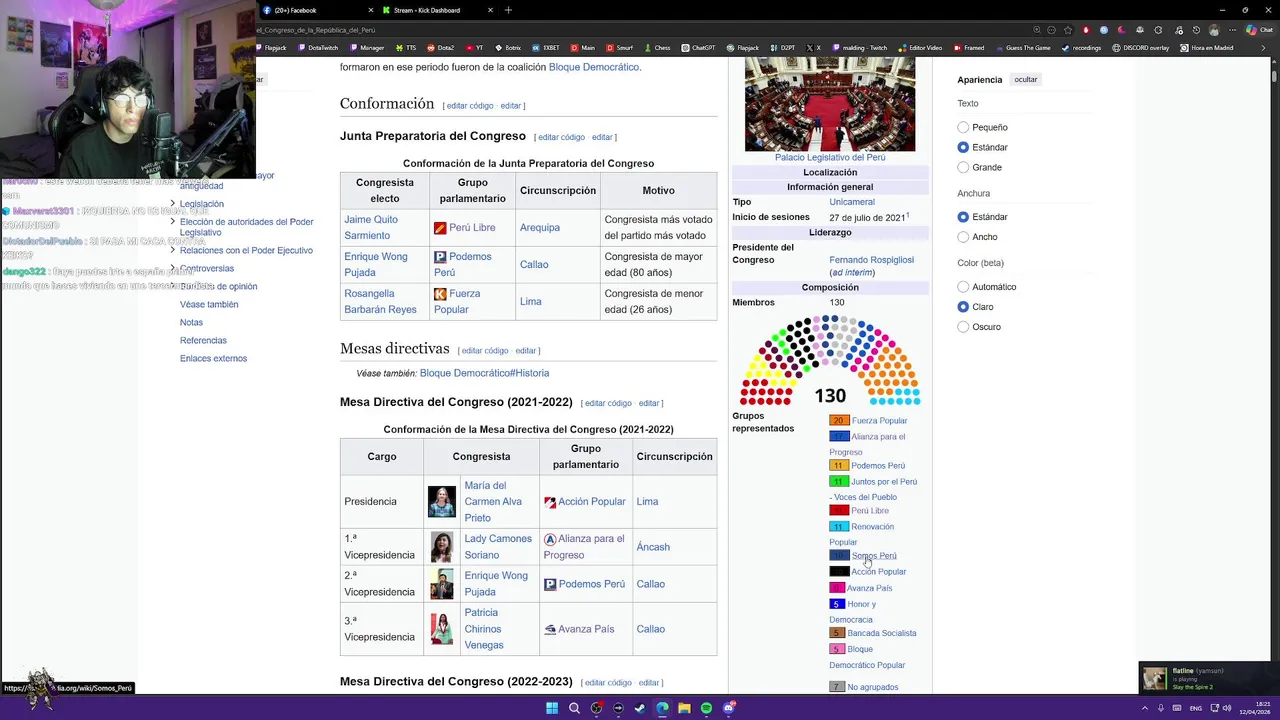Screen dimensions: 1280x720
Task: Open Discord from the taskbar
Action: (x=728, y=708)
